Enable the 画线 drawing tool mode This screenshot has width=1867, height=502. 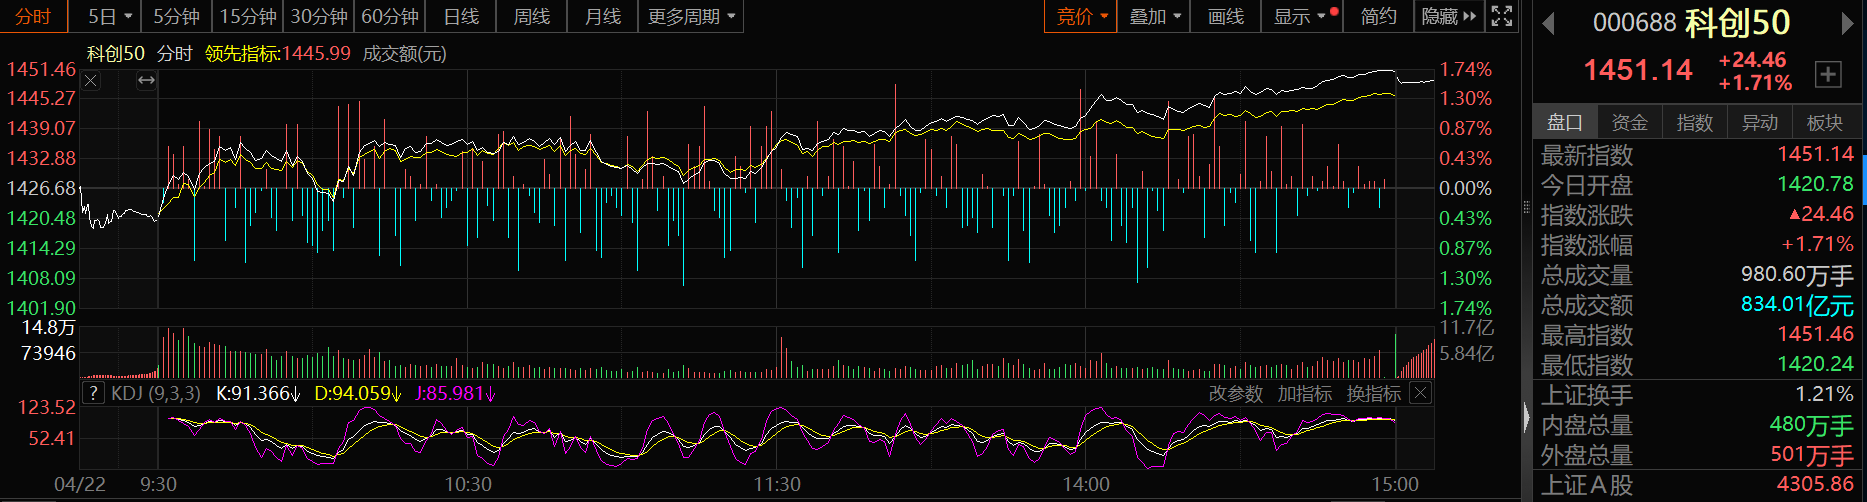tap(1225, 16)
